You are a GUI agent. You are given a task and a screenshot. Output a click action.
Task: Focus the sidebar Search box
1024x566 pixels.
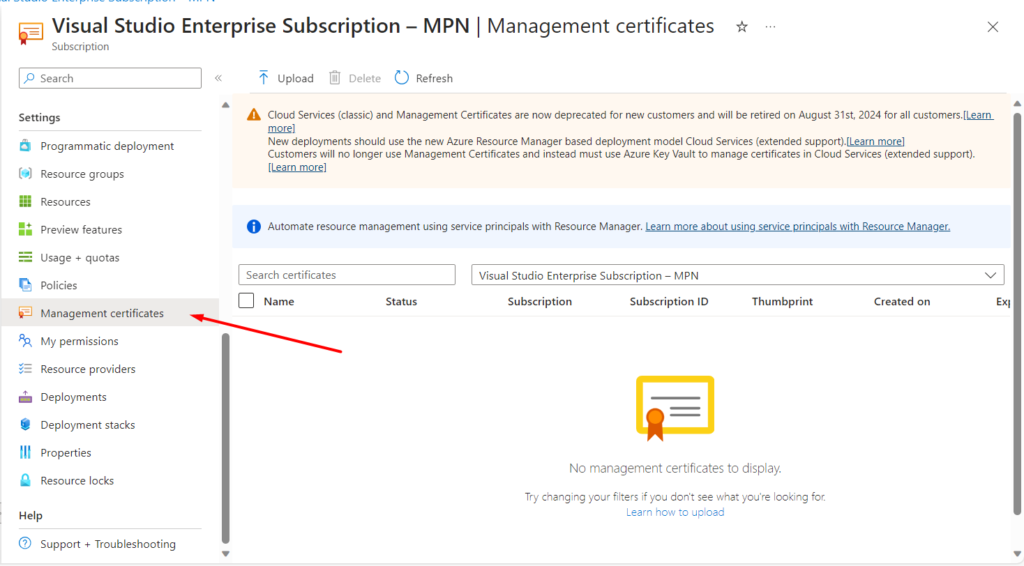tap(110, 78)
